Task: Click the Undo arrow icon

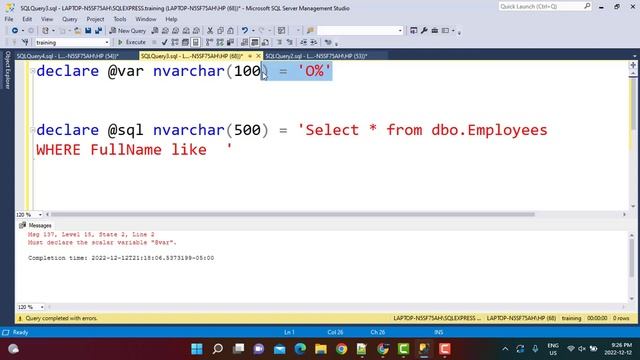Action: (244, 31)
